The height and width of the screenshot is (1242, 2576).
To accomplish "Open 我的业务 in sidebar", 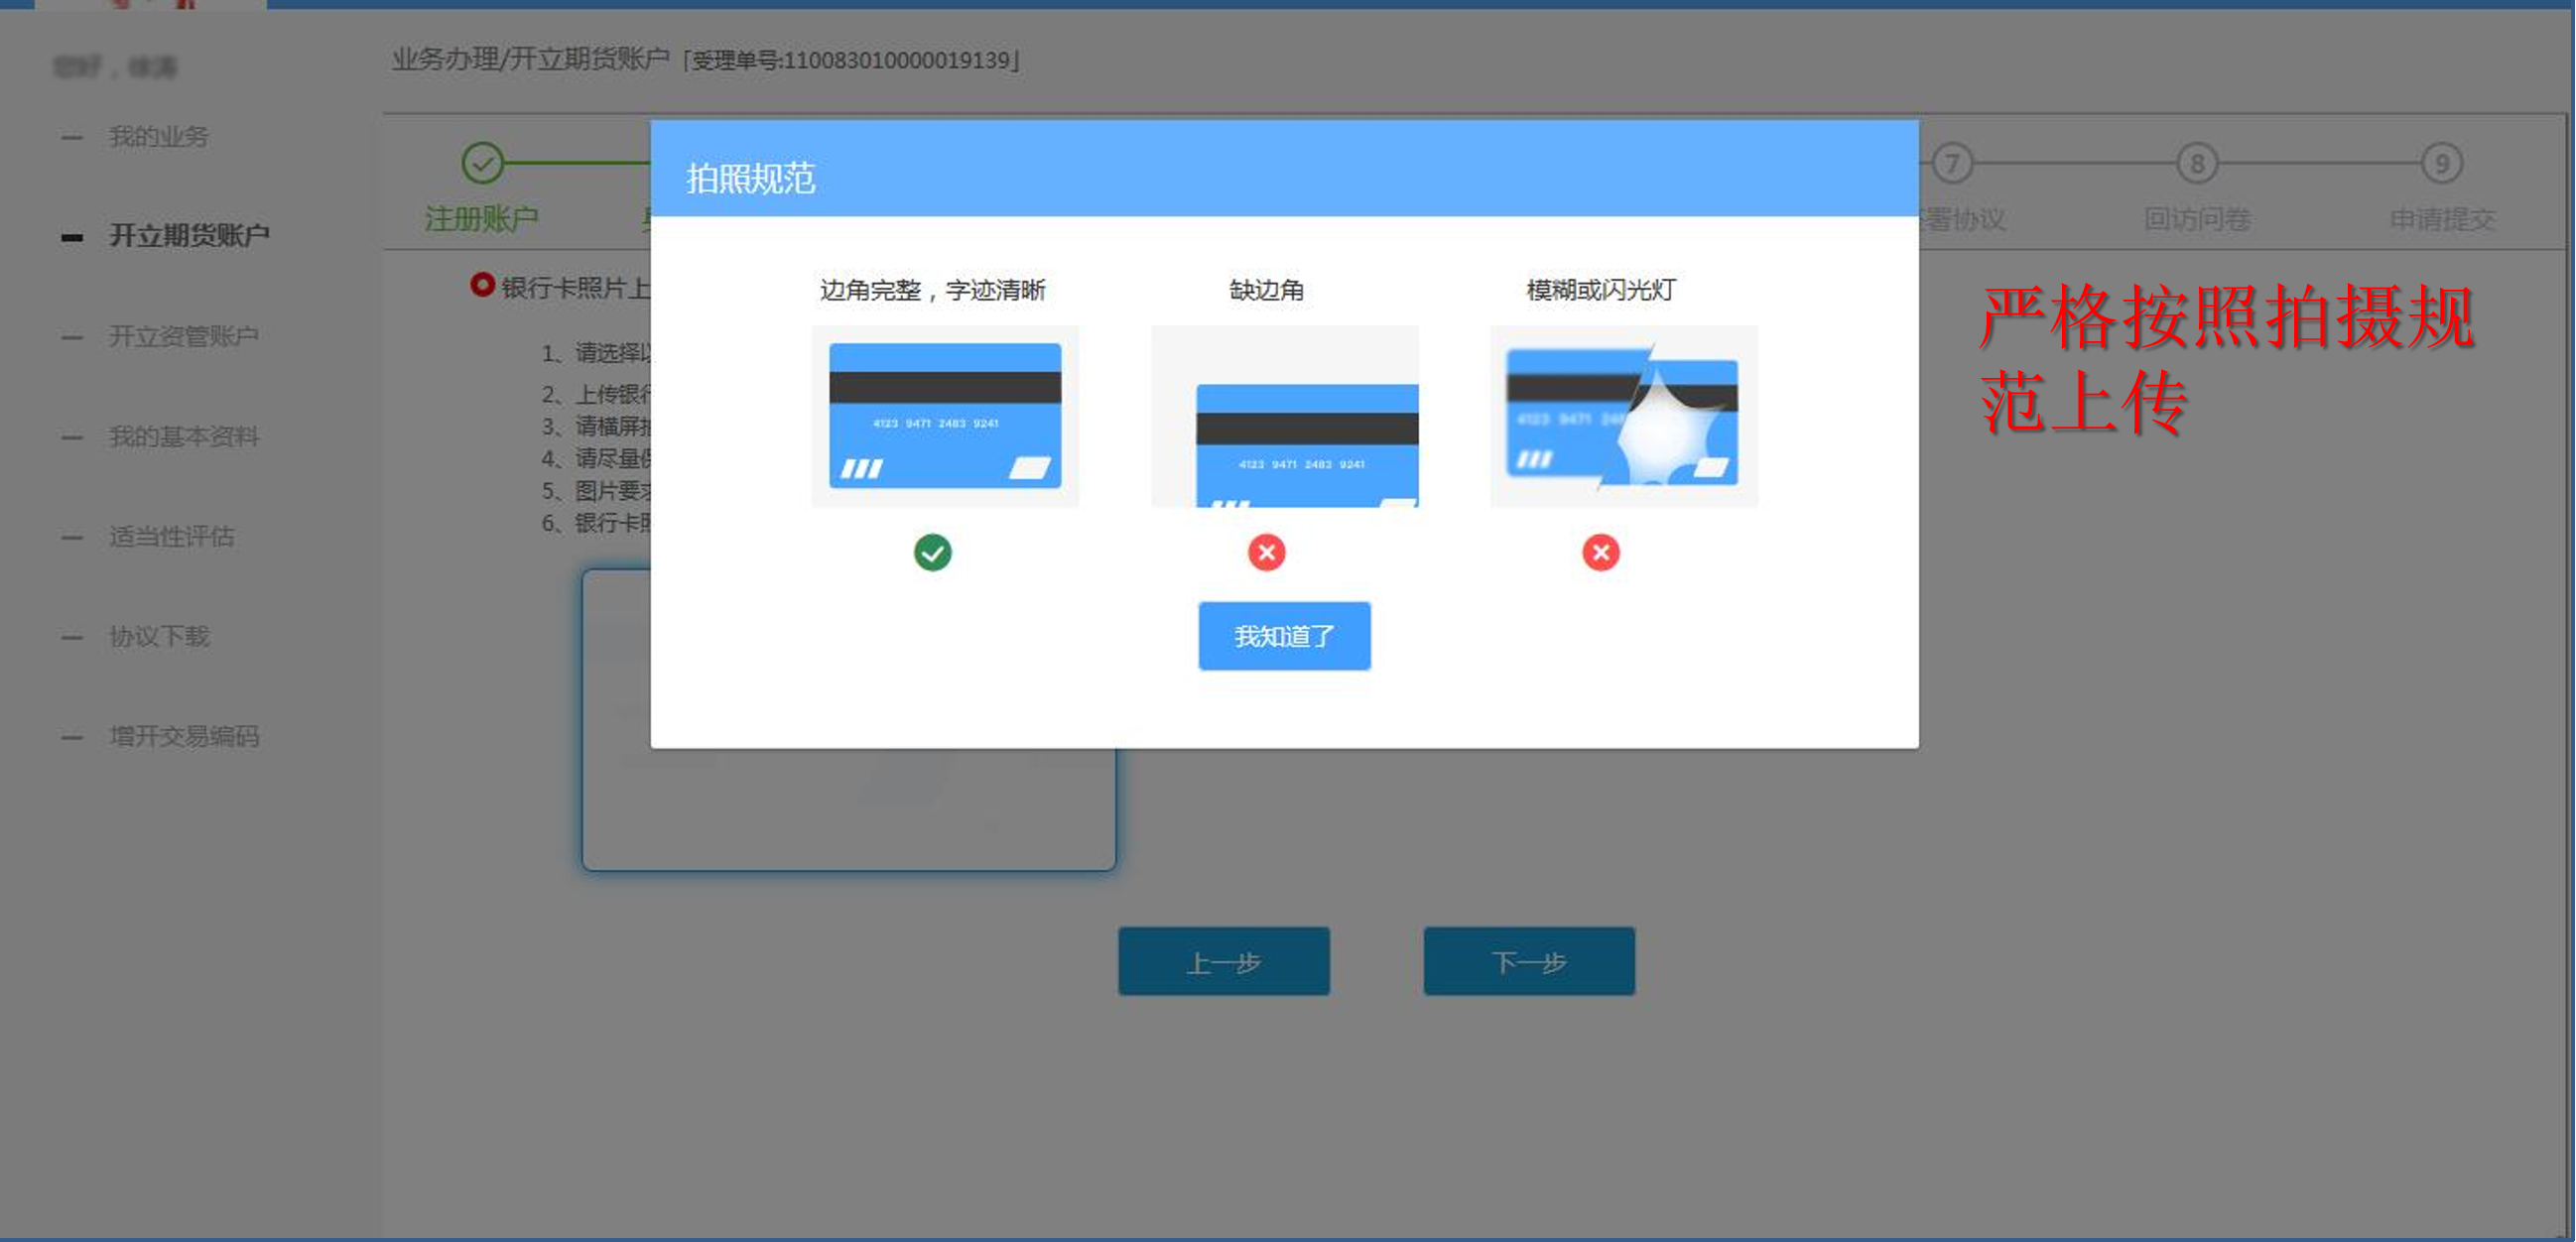I will tap(158, 137).
